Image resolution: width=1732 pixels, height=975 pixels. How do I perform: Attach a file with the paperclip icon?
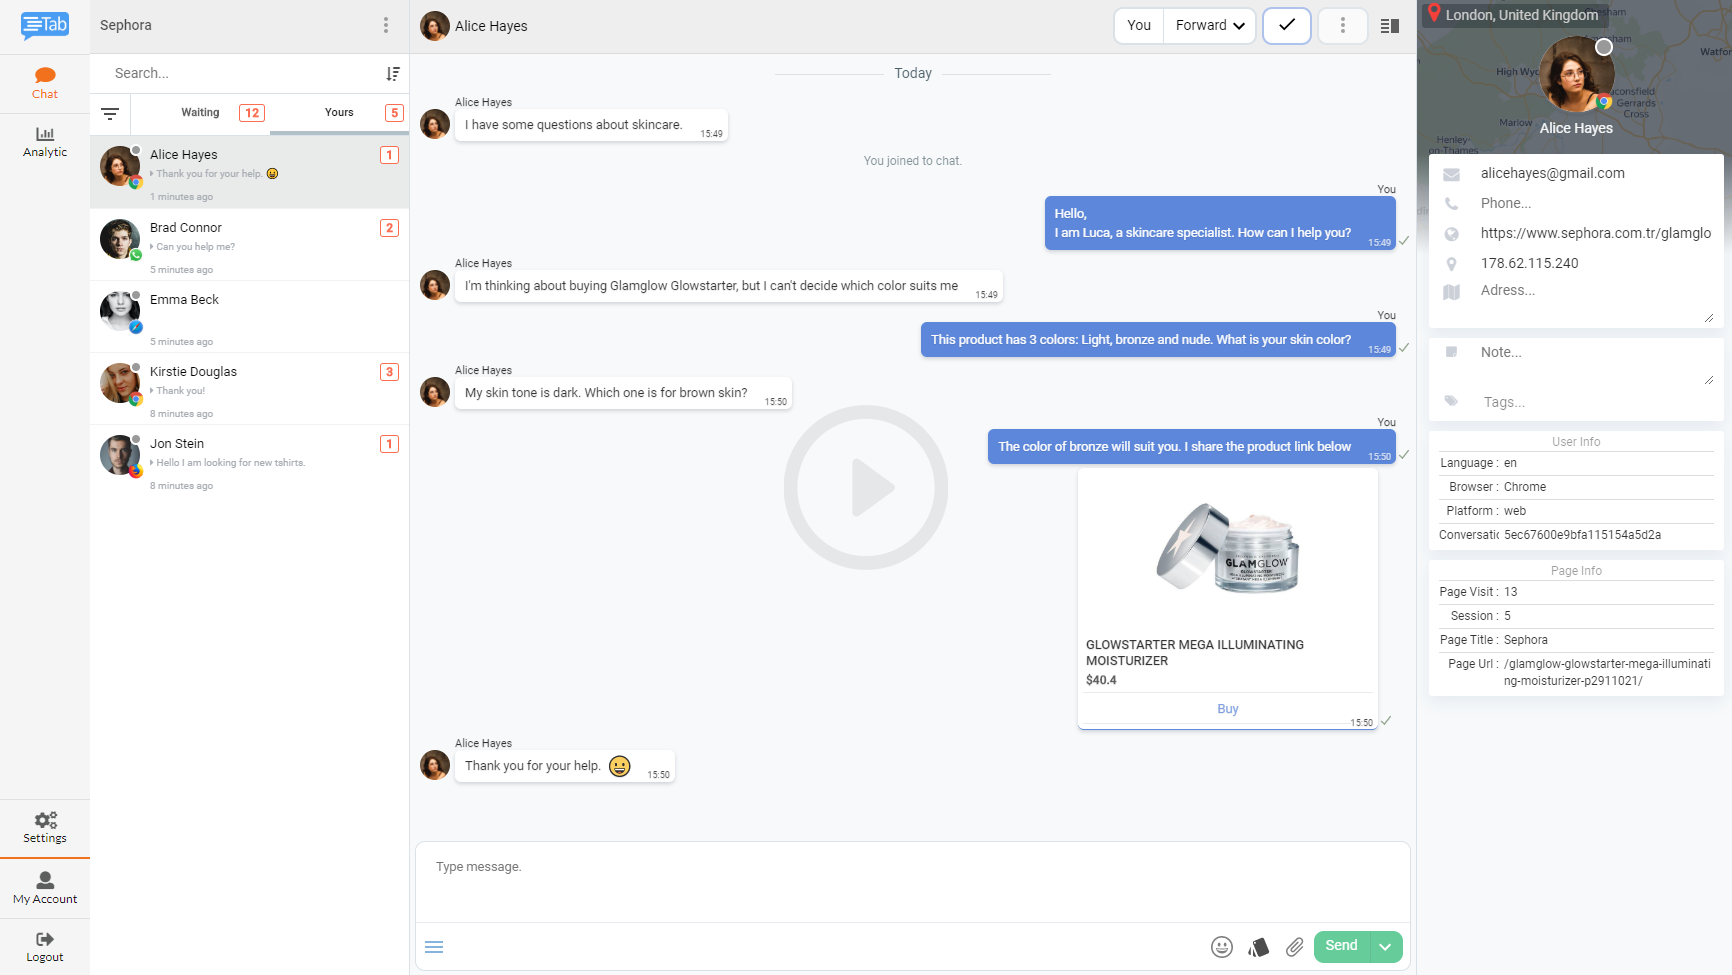pyautogui.click(x=1295, y=946)
